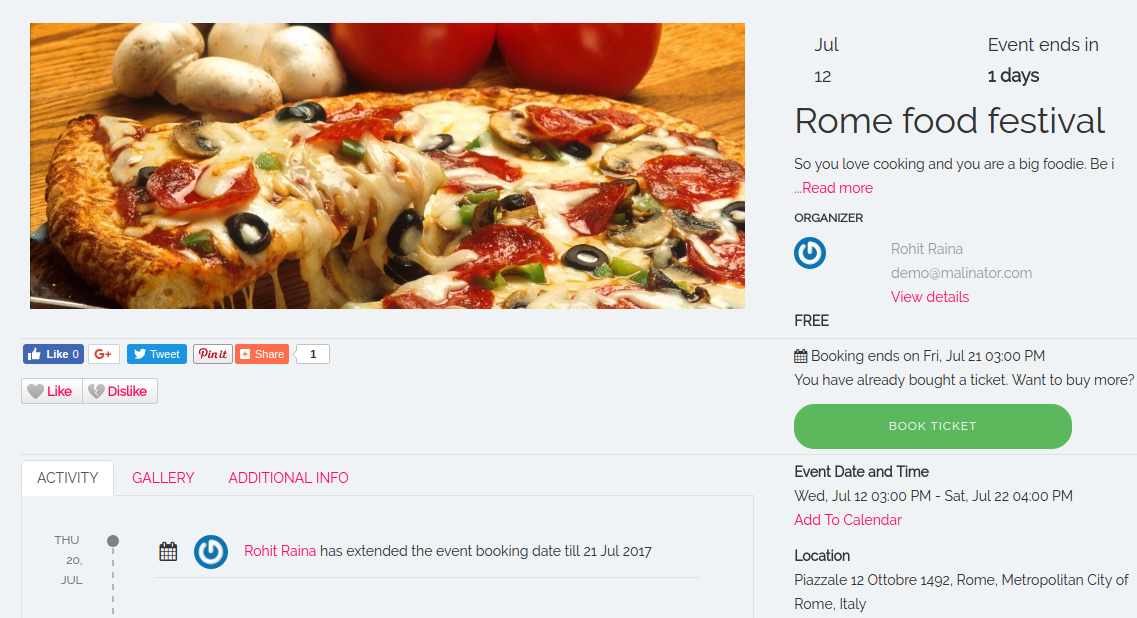Expand description with Read more

coord(835,188)
